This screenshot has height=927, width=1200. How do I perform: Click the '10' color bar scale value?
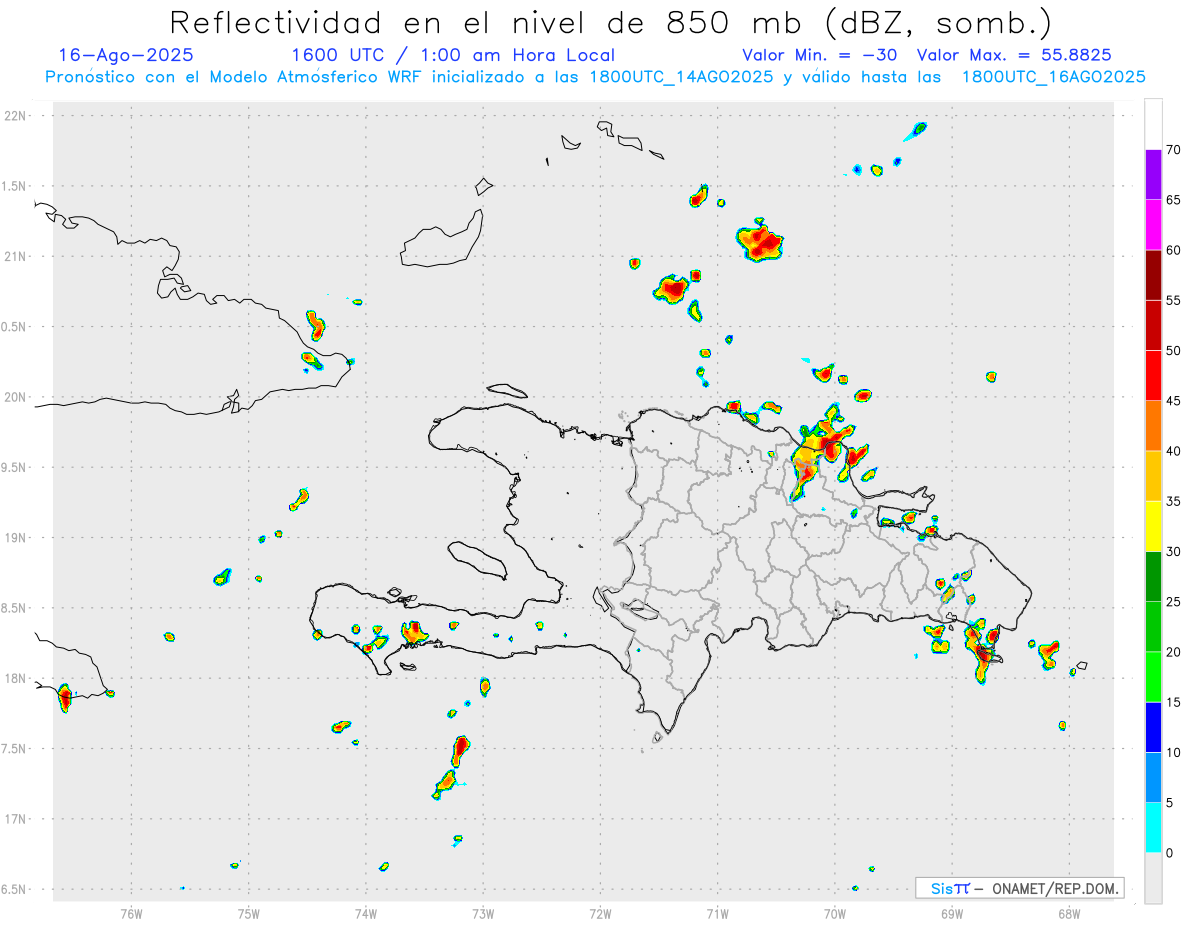[1174, 752]
